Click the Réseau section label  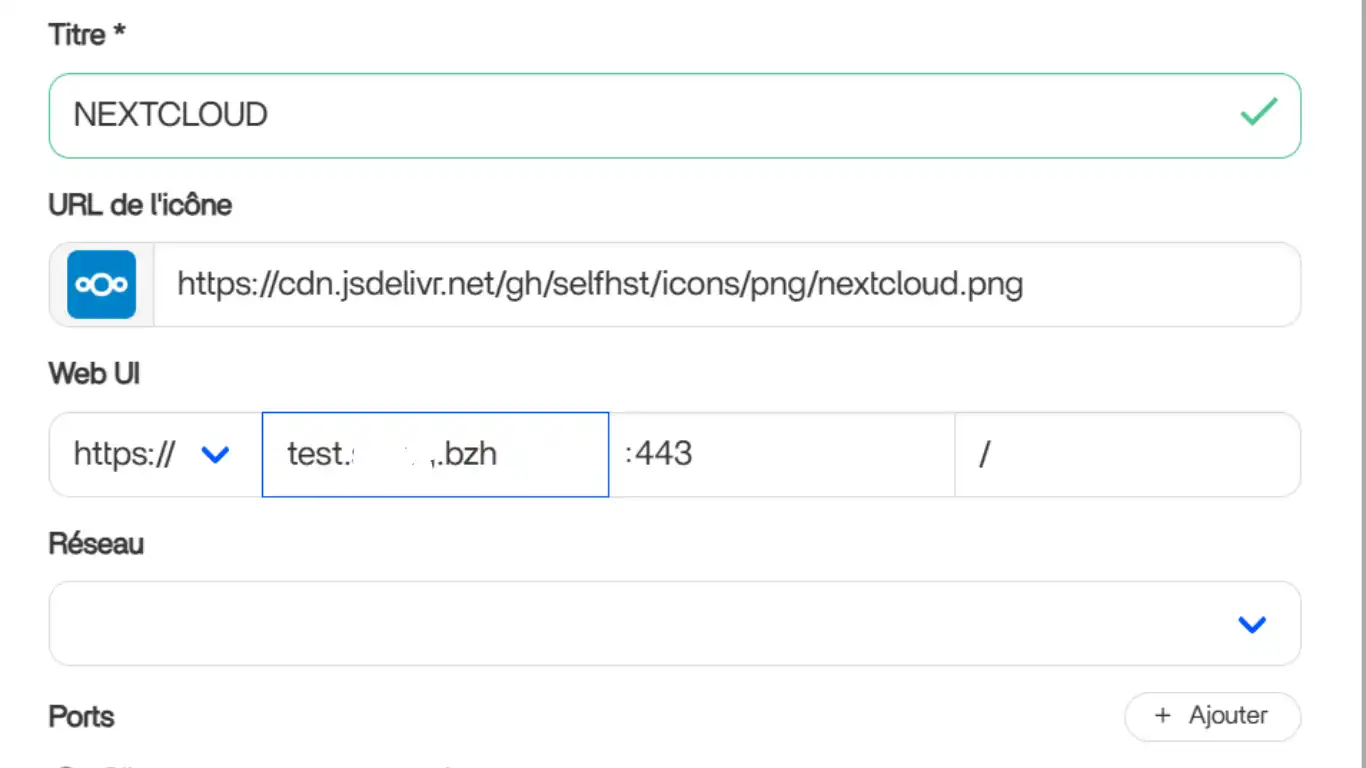pyautogui.click(x=96, y=544)
